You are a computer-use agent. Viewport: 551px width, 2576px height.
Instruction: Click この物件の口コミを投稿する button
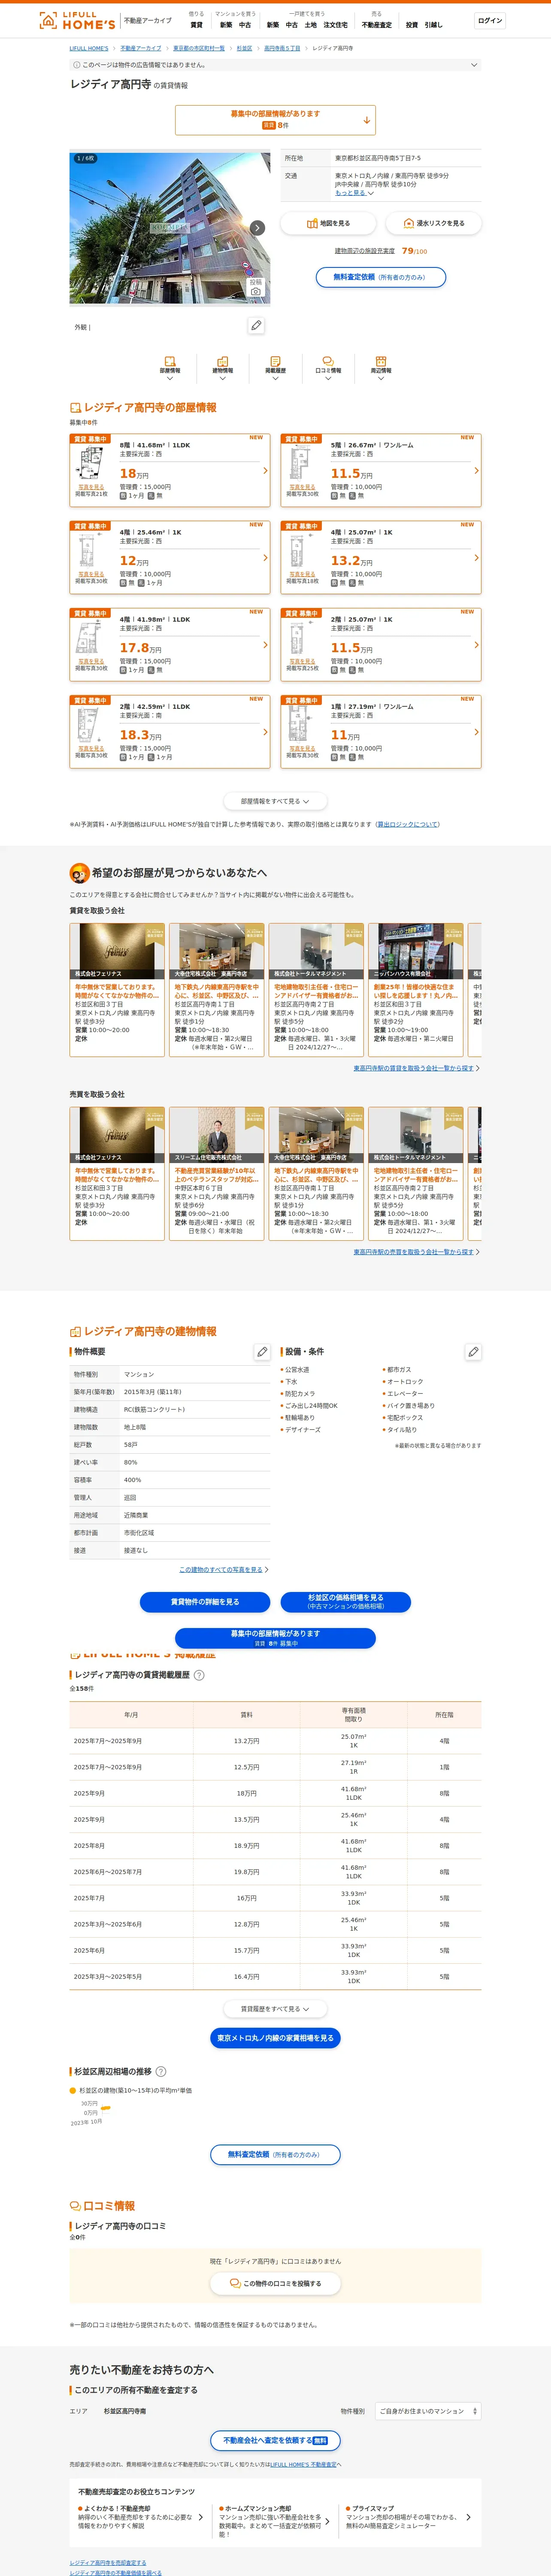pyautogui.click(x=275, y=2284)
